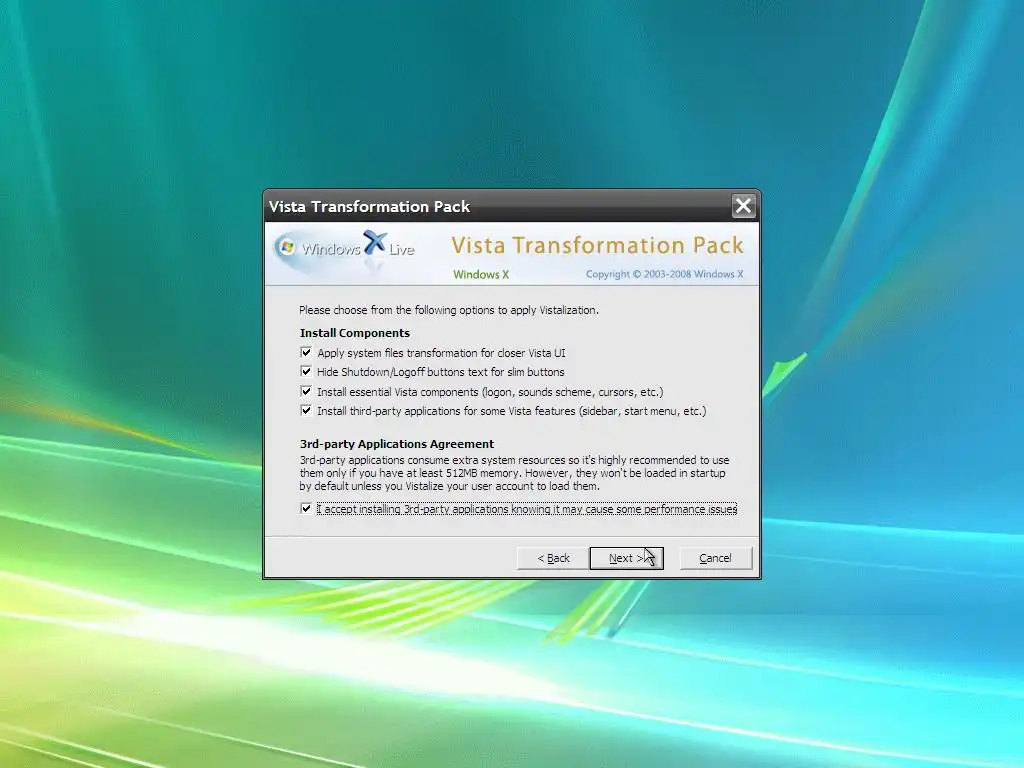1024x768 pixels.
Task: Toggle Hide Shutdown/Logoff buttons text checkbox
Action: (x=306, y=372)
